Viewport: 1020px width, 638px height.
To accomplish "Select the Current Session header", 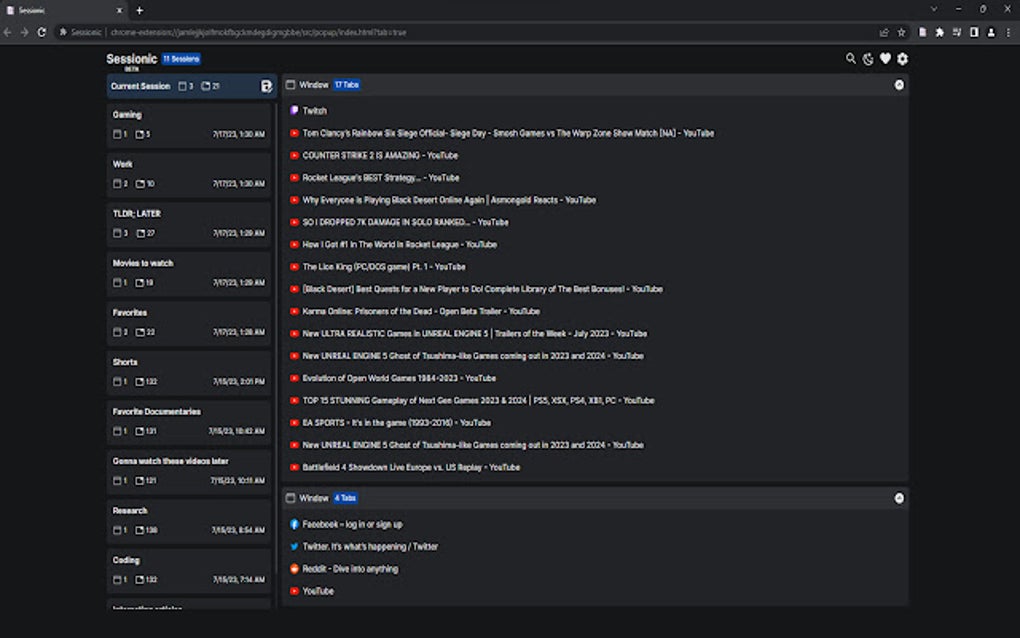I will (x=191, y=86).
